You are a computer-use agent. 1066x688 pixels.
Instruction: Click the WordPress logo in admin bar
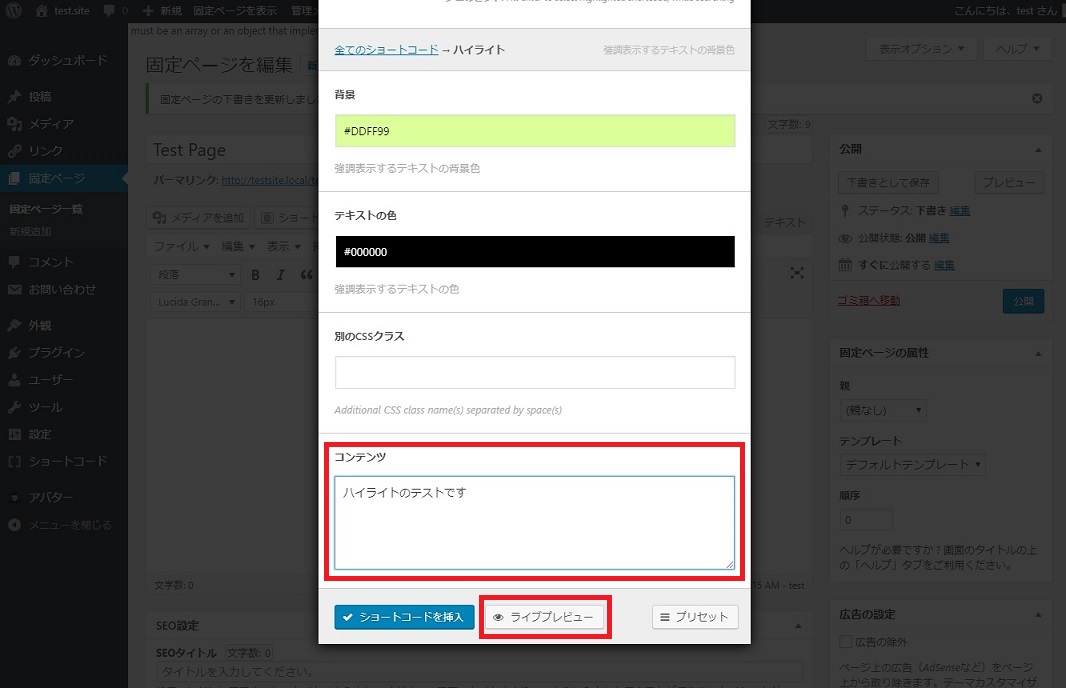tap(14, 11)
